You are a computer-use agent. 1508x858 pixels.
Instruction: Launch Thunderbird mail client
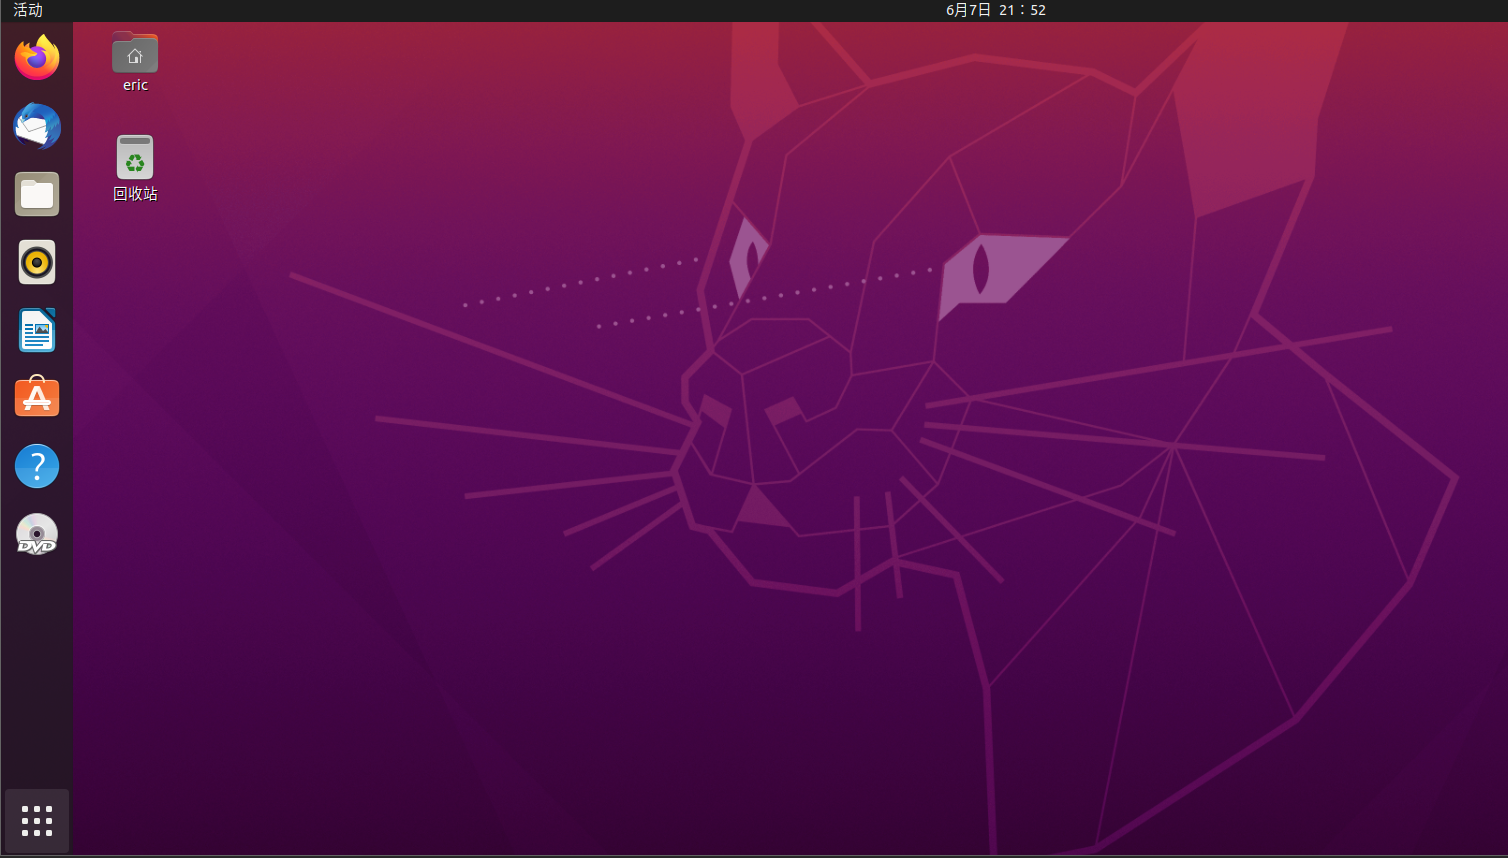(37, 126)
